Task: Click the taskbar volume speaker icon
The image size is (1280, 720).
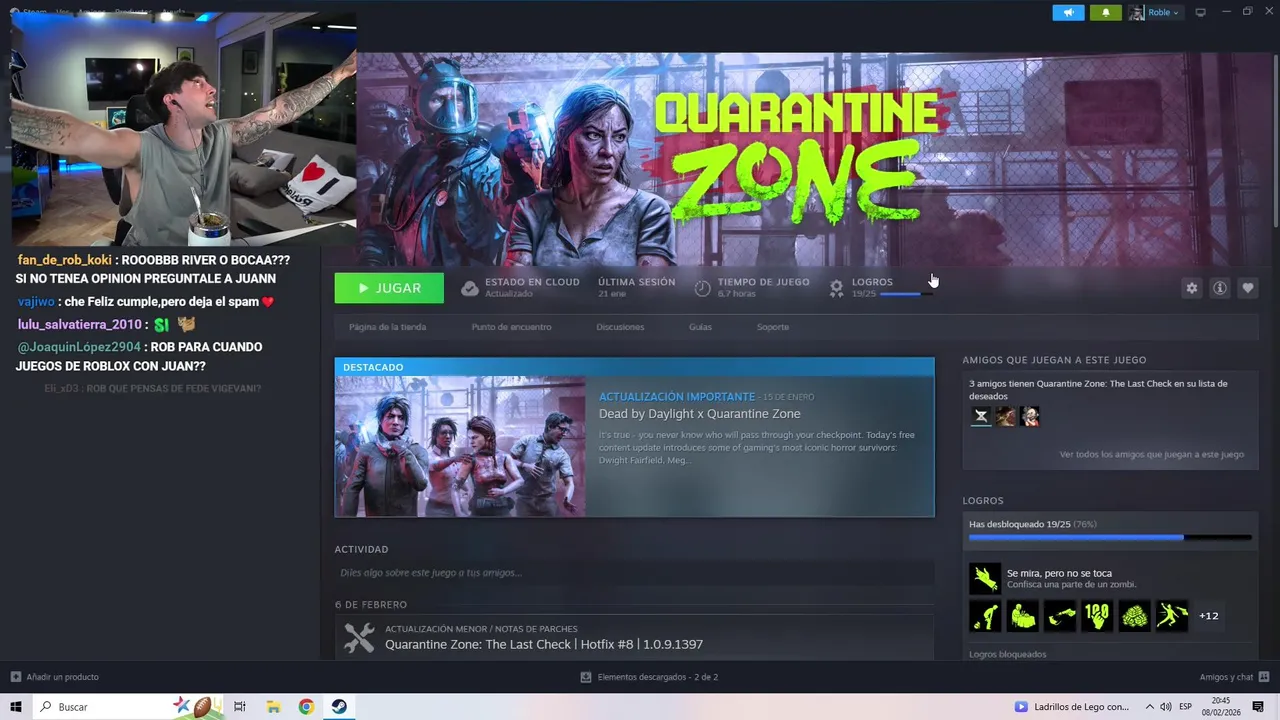Action: 1165,707
